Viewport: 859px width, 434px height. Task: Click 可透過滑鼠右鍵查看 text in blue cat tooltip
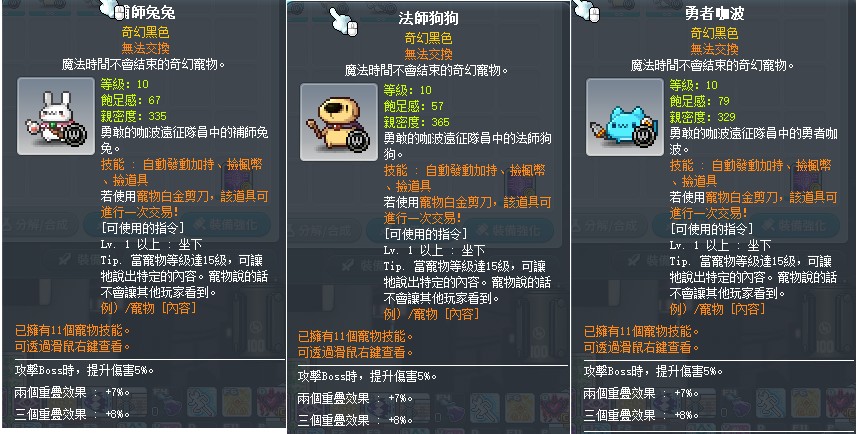[642, 347]
